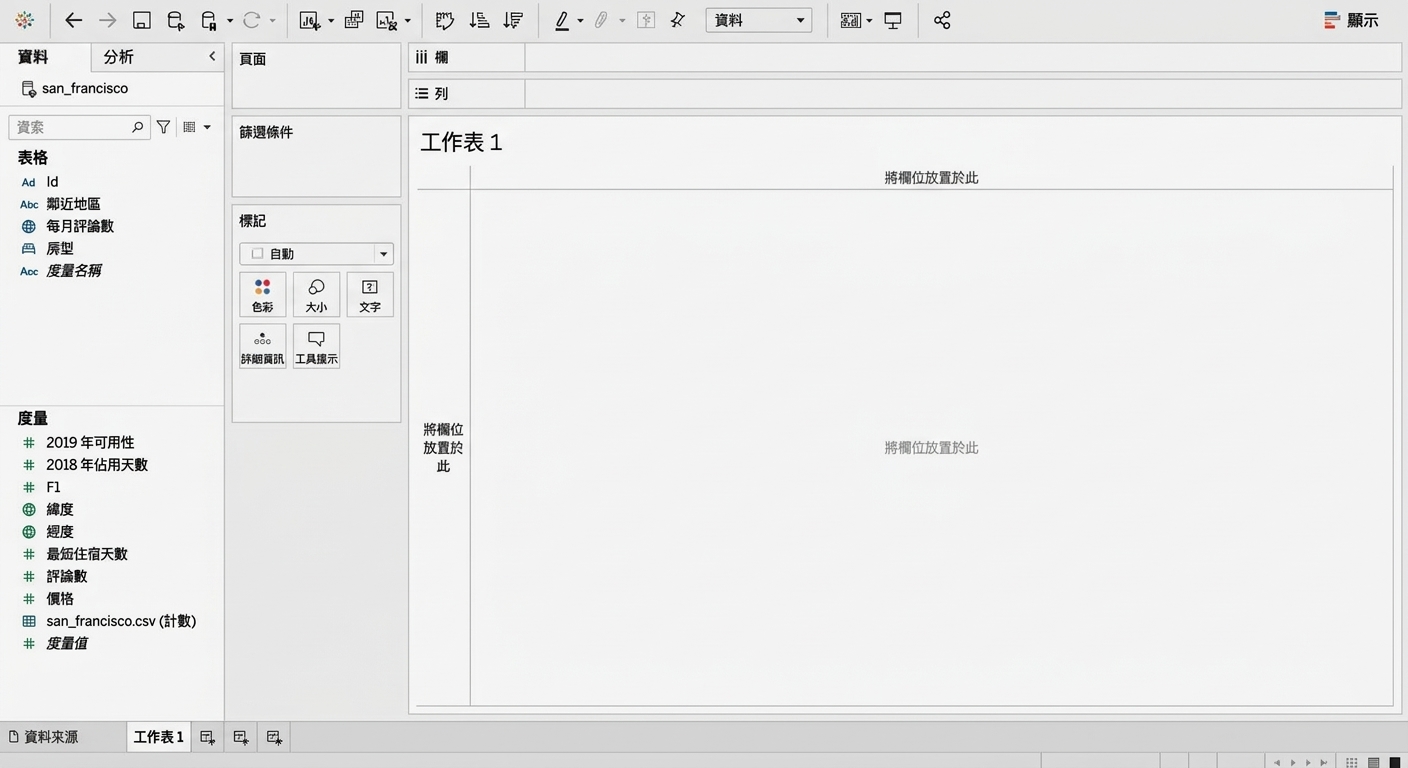Image resolution: width=1408 pixels, height=768 pixels.
Task: Sort descending using the toolbar icon
Action: click(513, 20)
